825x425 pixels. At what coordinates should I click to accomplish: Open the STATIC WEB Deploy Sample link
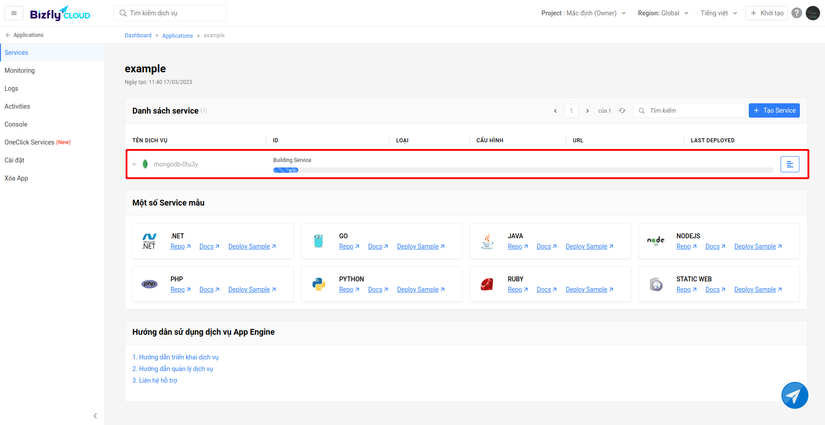click(758, 289)
